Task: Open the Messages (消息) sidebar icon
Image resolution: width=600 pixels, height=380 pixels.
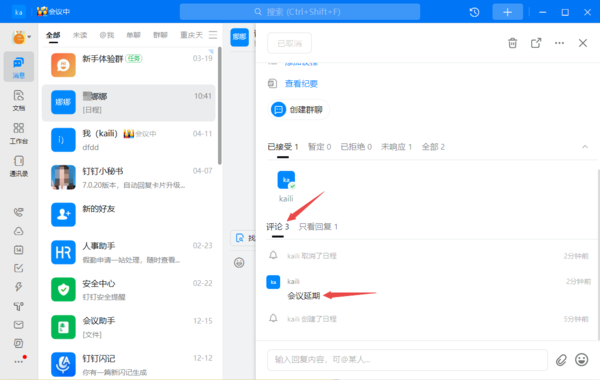Action: click(18, 67)
